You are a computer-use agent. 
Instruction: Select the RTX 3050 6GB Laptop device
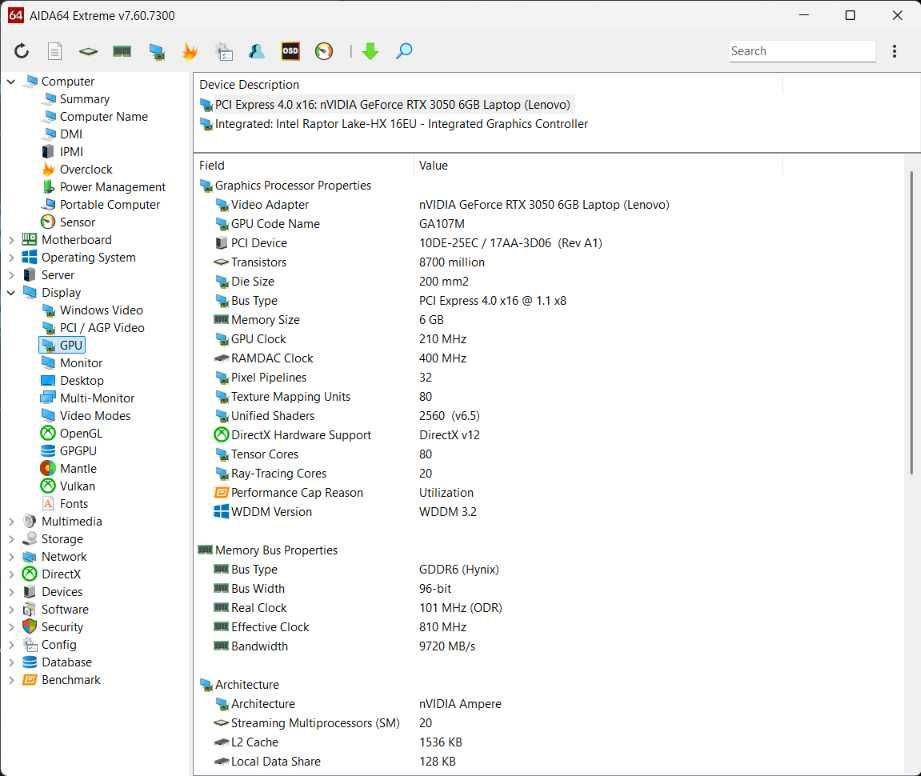pyautogui.click(x=385, y=105)
